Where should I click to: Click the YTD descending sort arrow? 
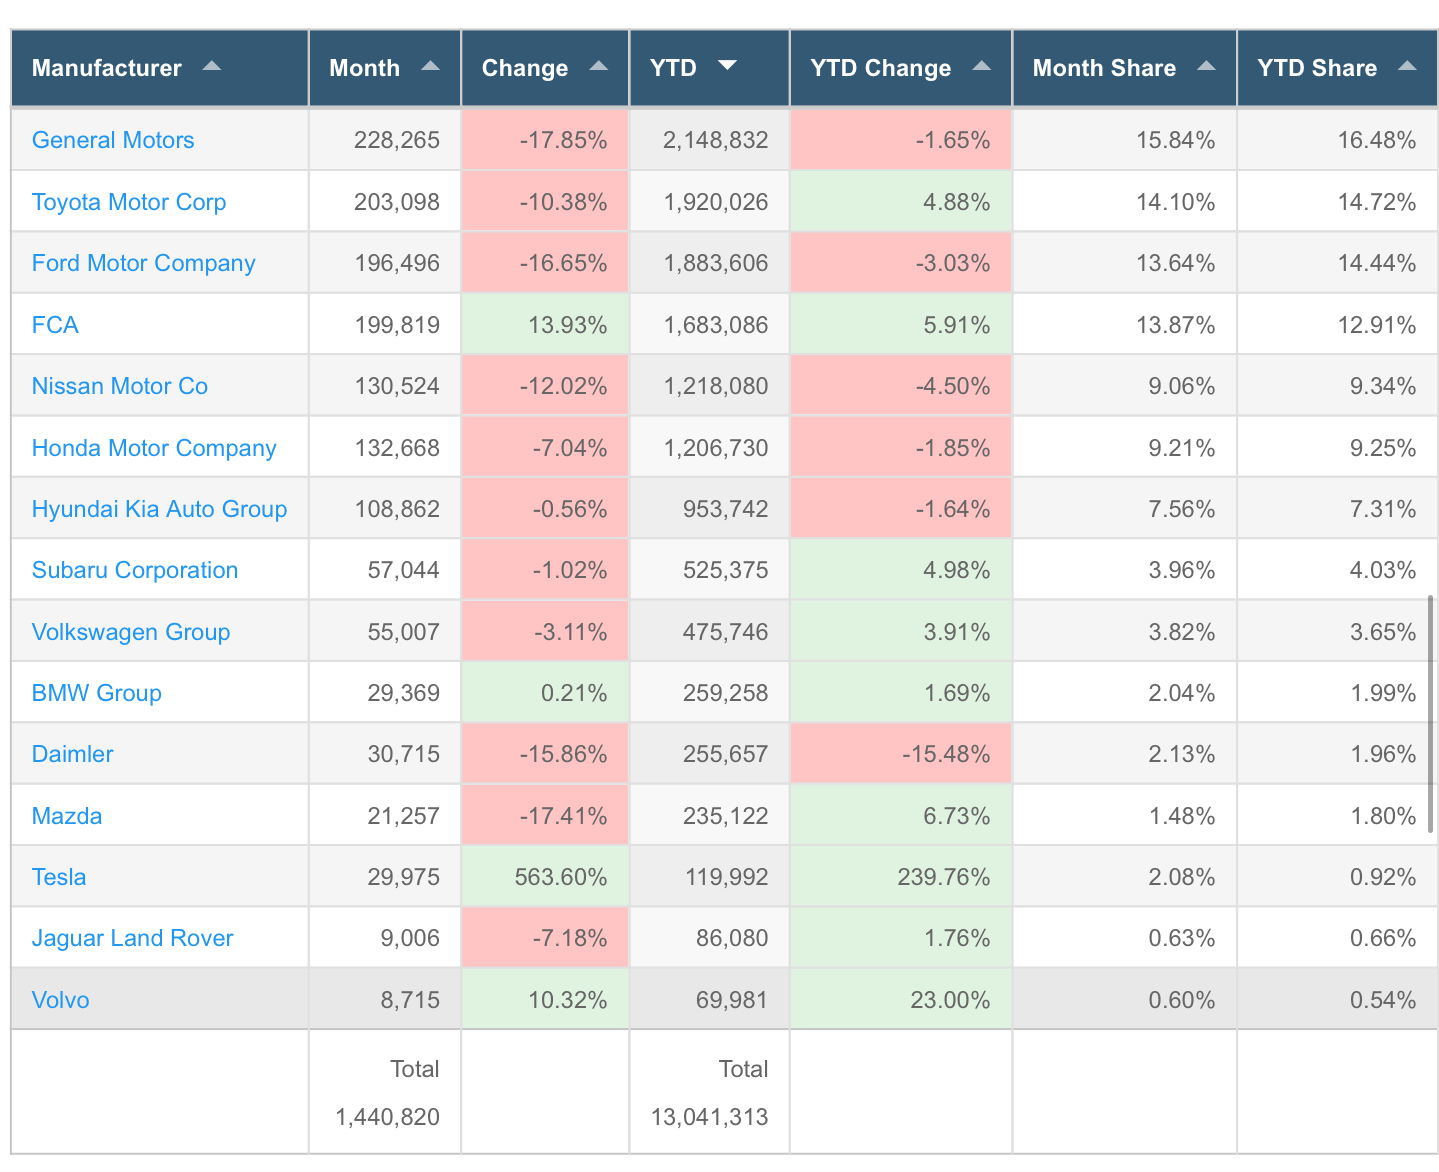coord(727,66)
